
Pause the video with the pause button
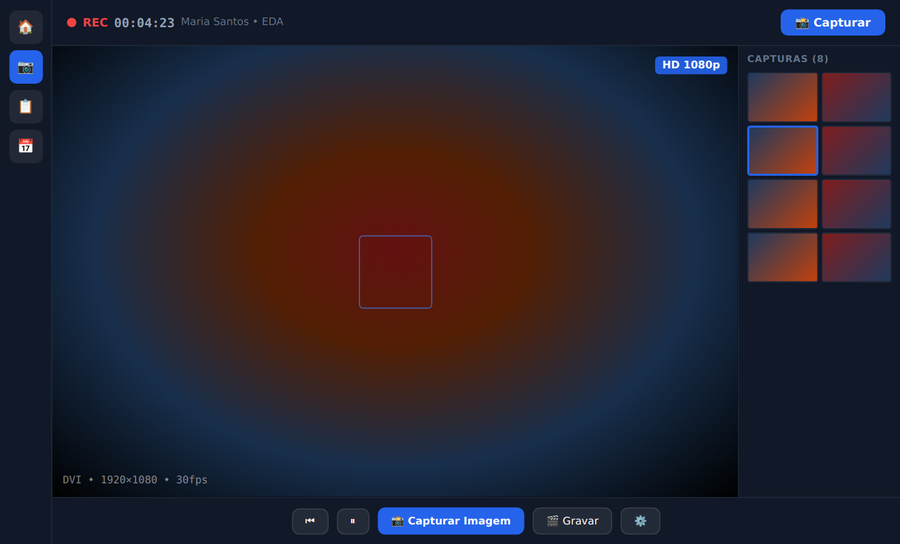353,521
